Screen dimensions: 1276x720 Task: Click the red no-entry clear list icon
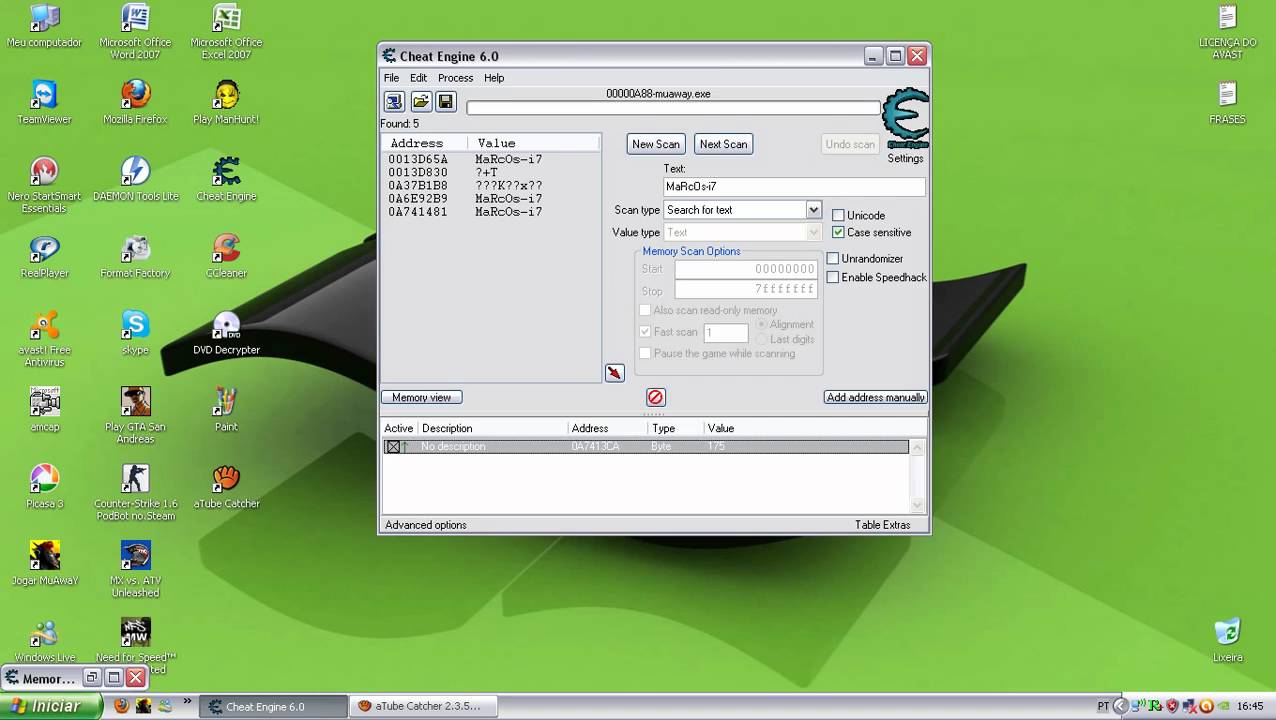tap(655, 397)
